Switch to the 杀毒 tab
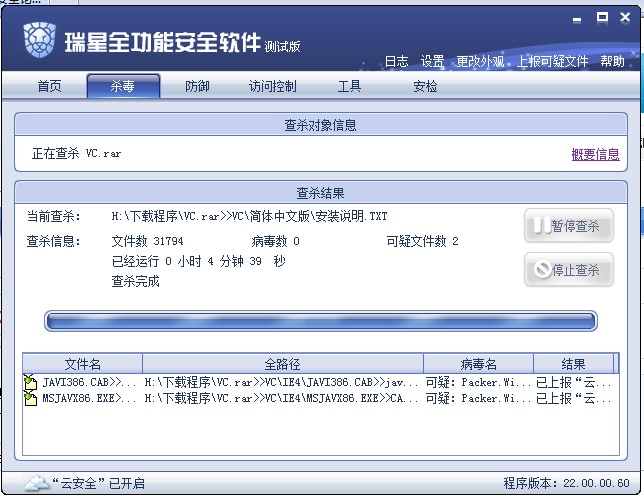 pyautogui.click(x=123, y=86)
